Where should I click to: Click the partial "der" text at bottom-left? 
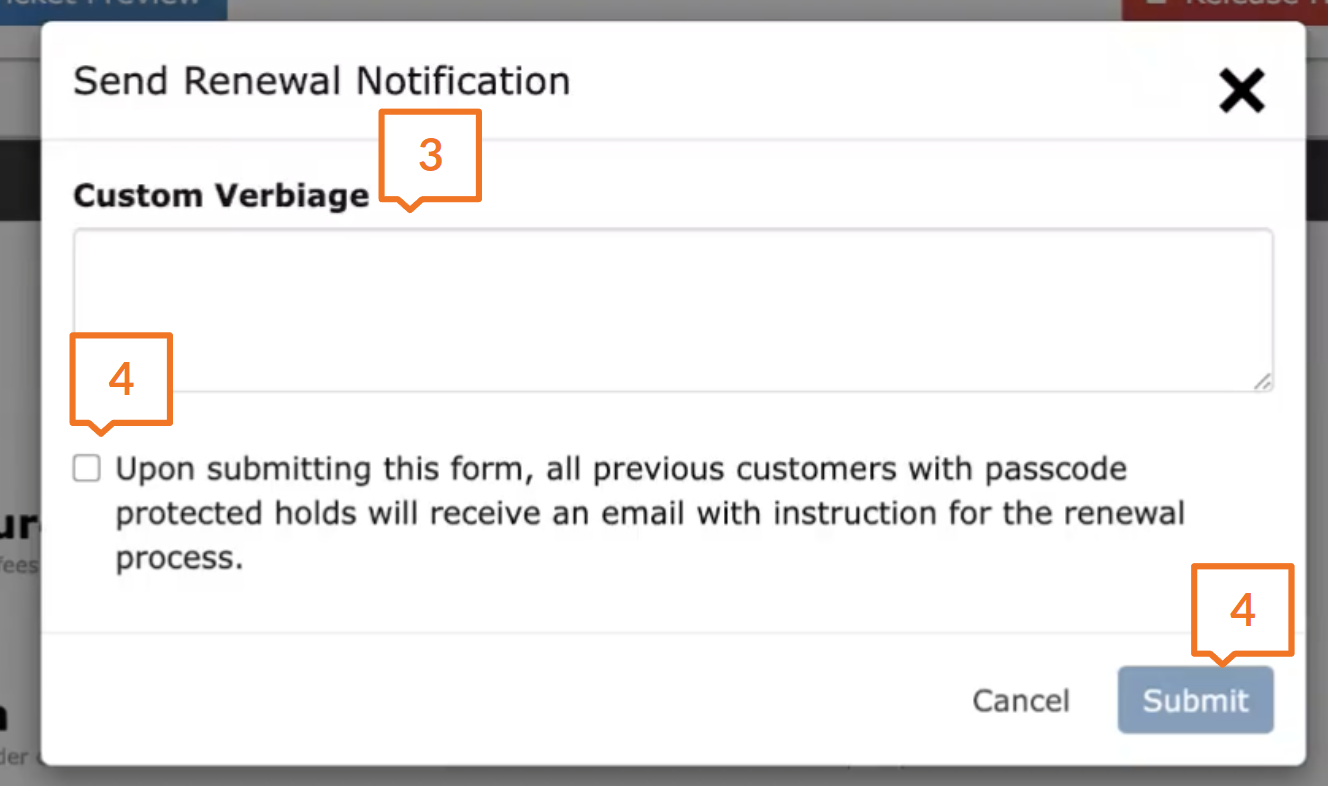20,756
